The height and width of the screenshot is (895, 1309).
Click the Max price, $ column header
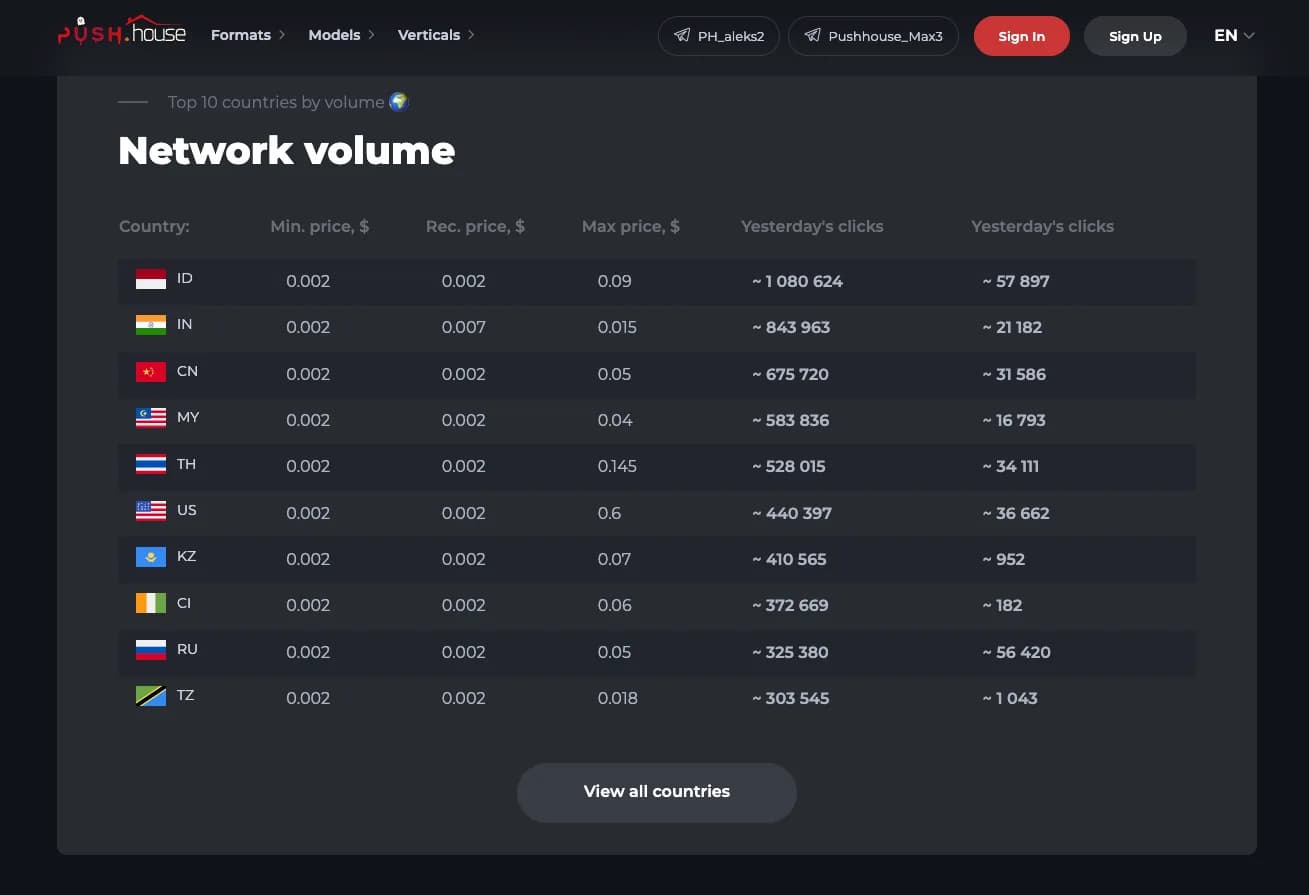click(x=631, y=227)
